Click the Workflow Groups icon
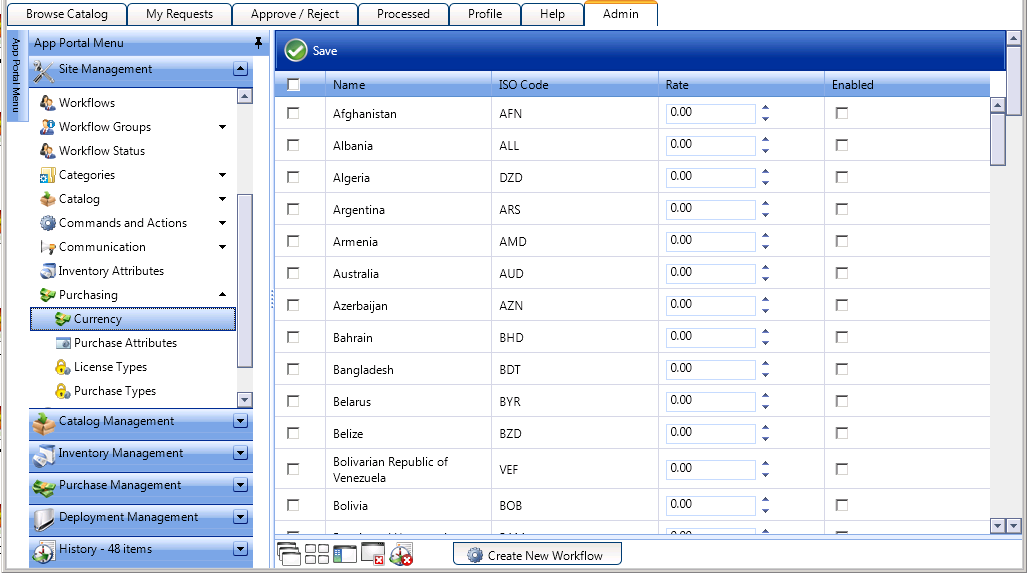Viewport: 1027px width, 573px height. 47,127
